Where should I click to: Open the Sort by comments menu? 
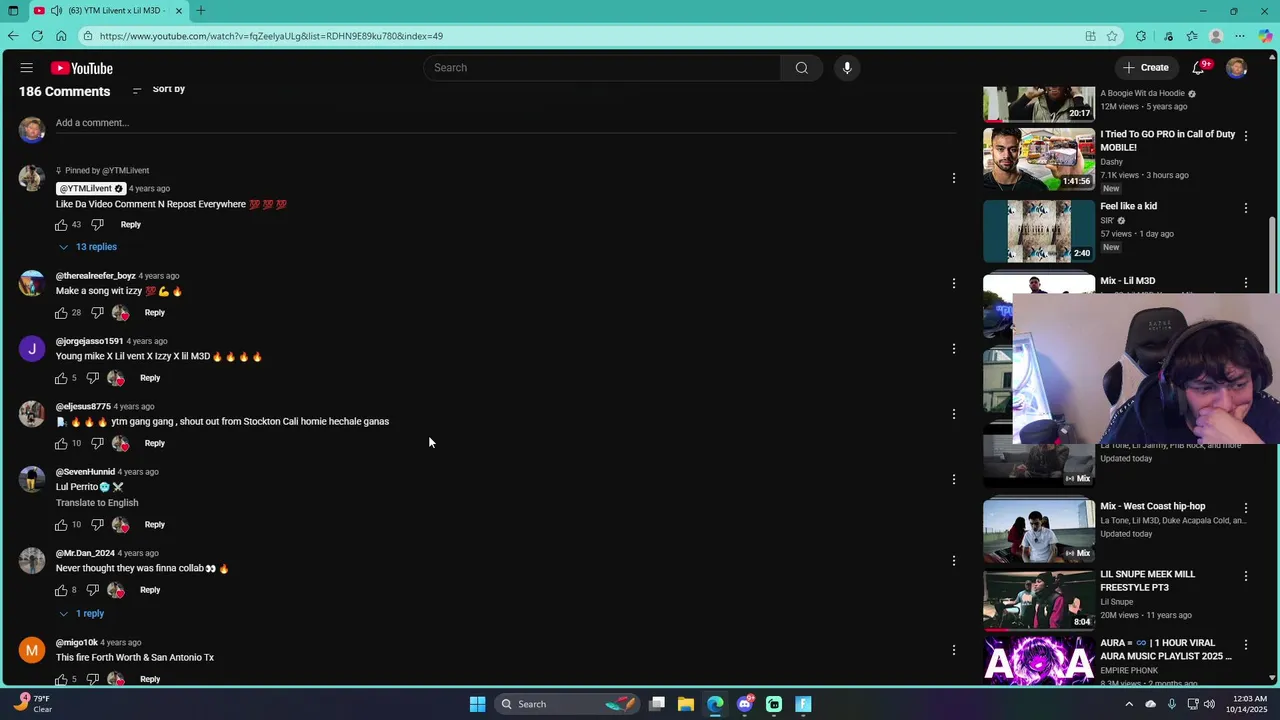159,90
